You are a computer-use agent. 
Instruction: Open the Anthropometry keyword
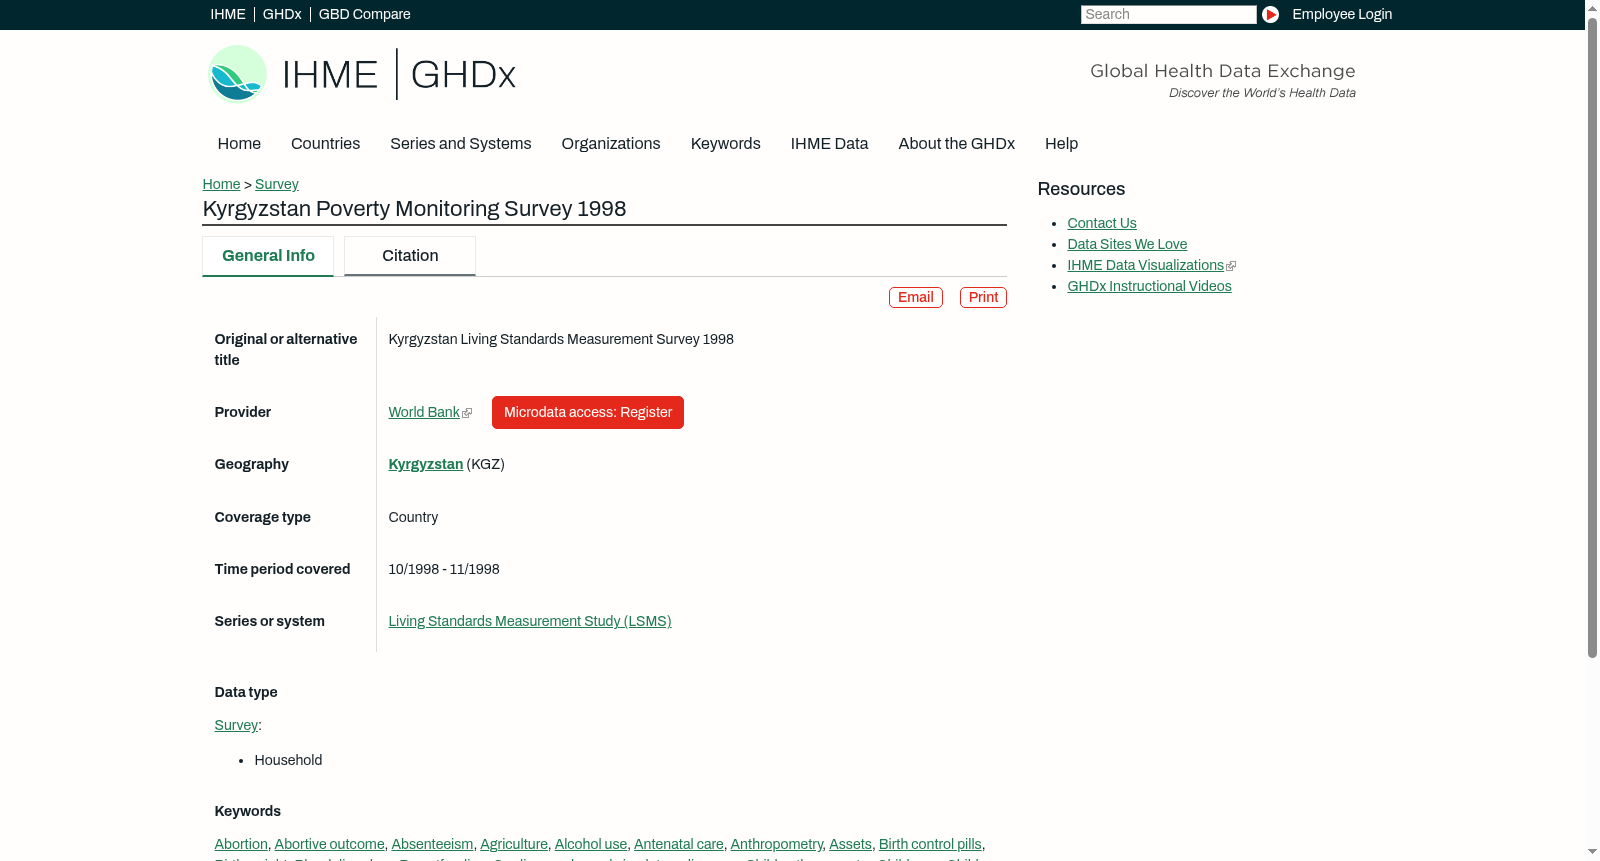(x=777, y=844)
